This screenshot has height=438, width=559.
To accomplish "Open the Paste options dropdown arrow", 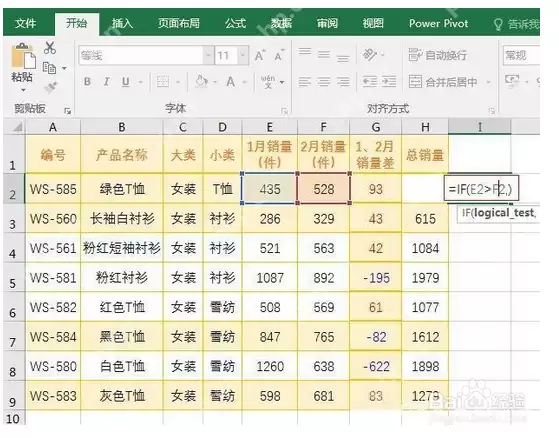I will 23,90.
